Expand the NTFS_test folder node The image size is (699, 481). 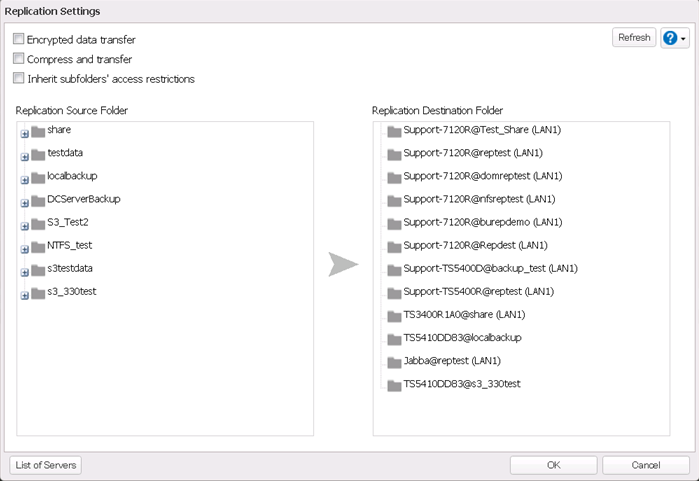pos(24,249)
